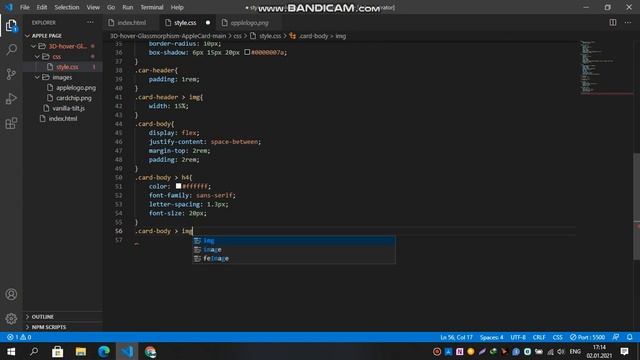The width and height of the screenshot is (640, 360).
Task: Open taskbar search magnifier
Action: (x=34, y=351)
